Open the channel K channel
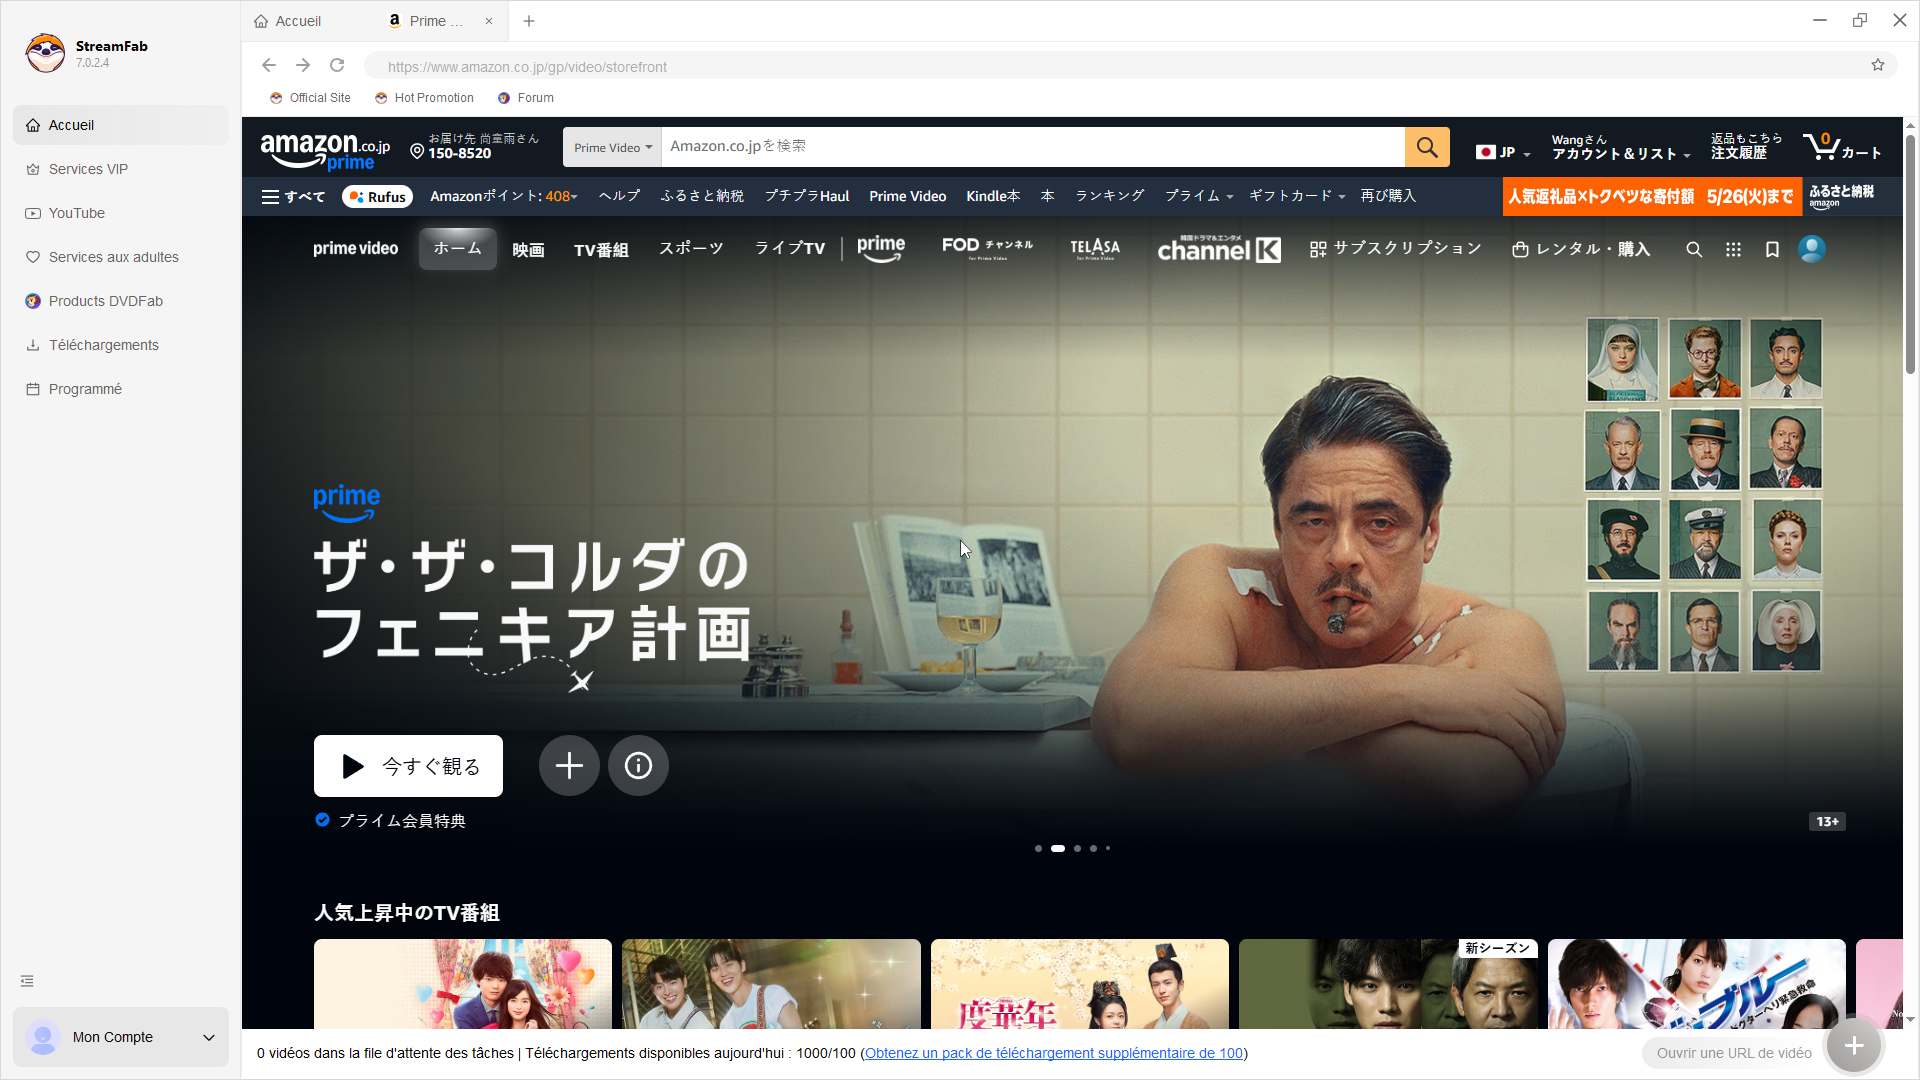Screen dimensions: 1920x1080 click(1219, 249)
